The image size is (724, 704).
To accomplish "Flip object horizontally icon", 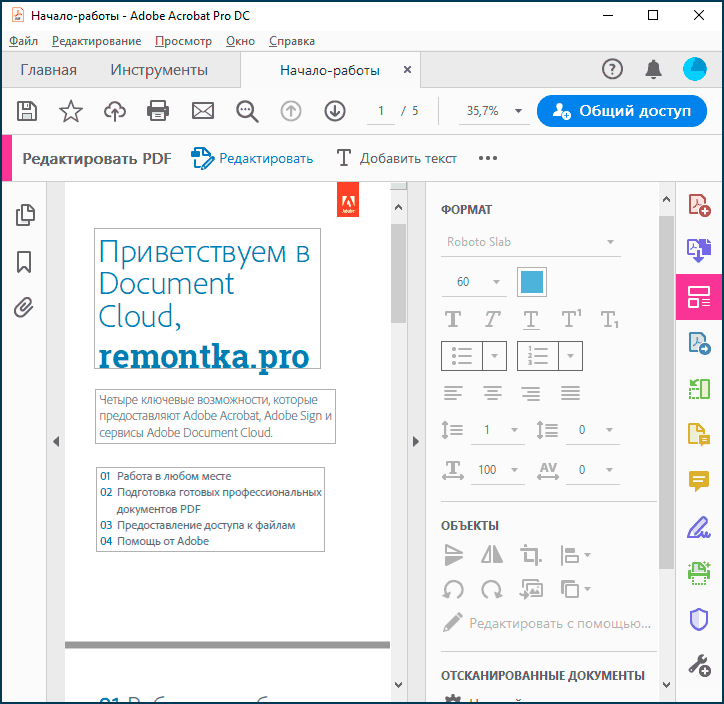I will click(492, 554).
